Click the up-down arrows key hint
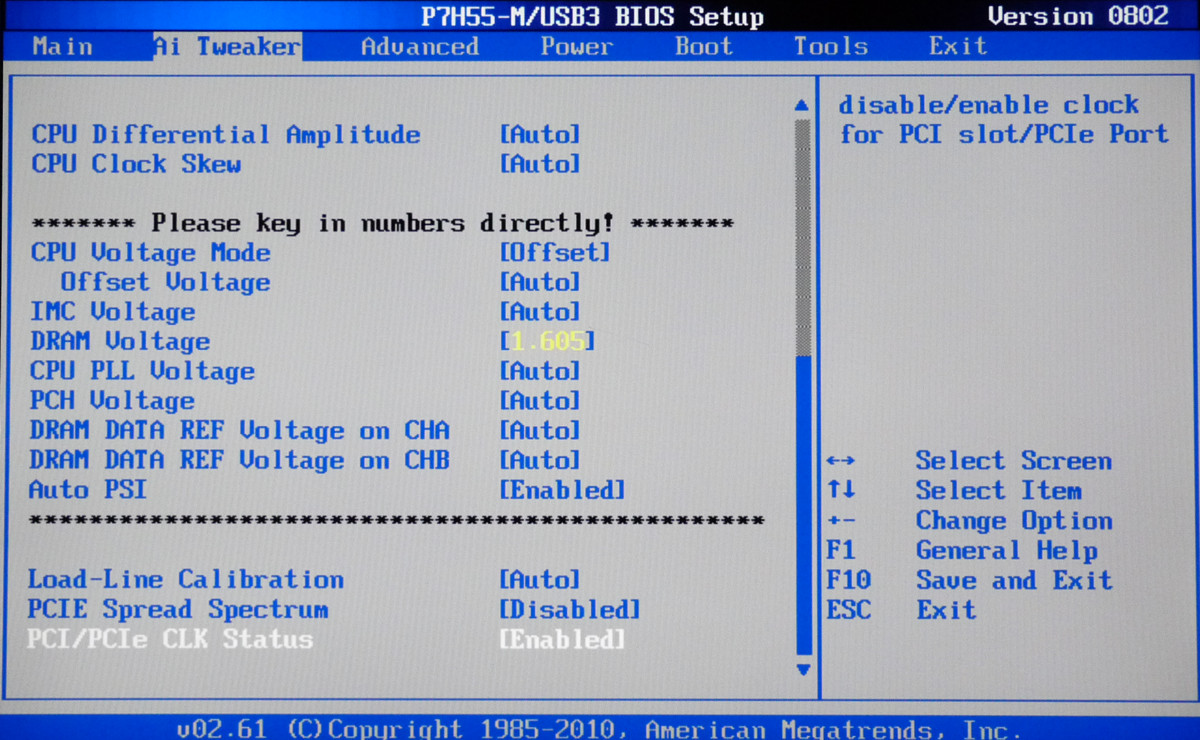 841,491
